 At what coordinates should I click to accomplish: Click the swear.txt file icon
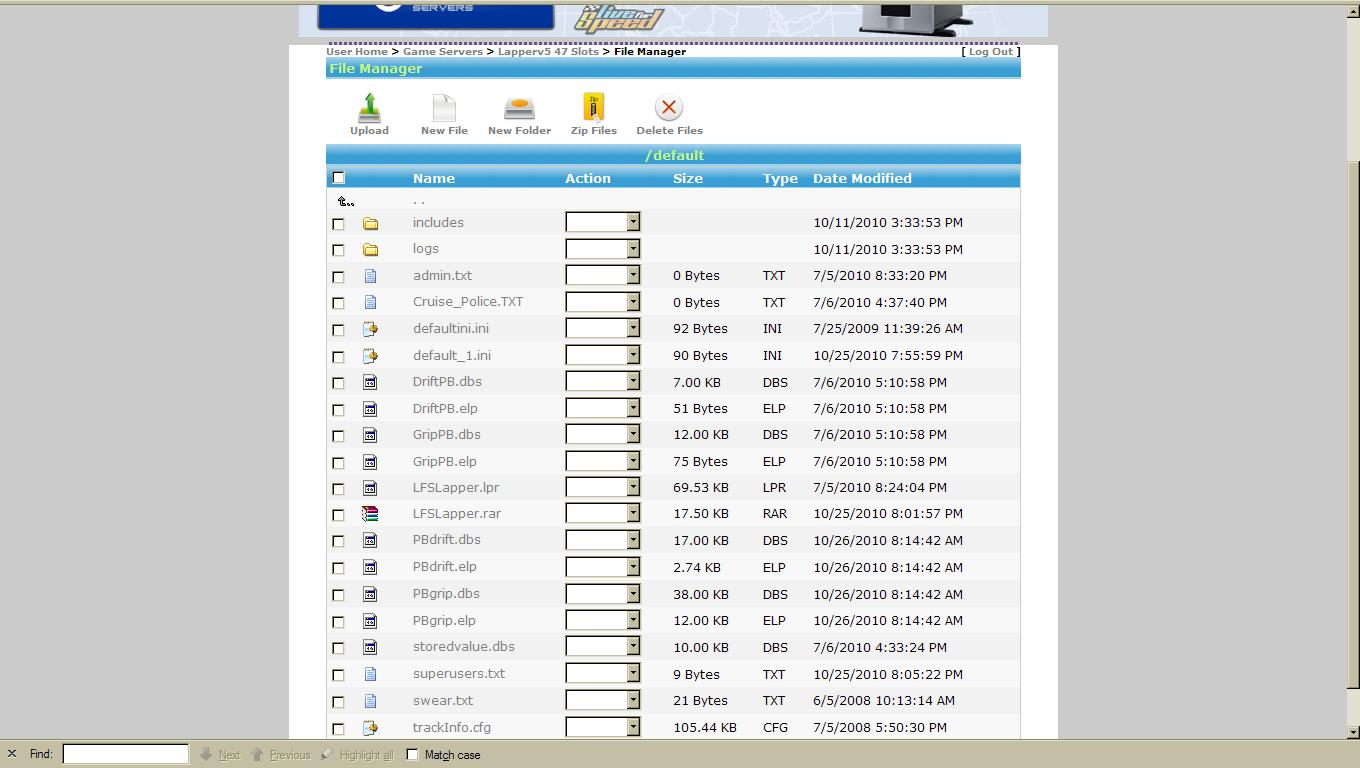pos(370,701)
